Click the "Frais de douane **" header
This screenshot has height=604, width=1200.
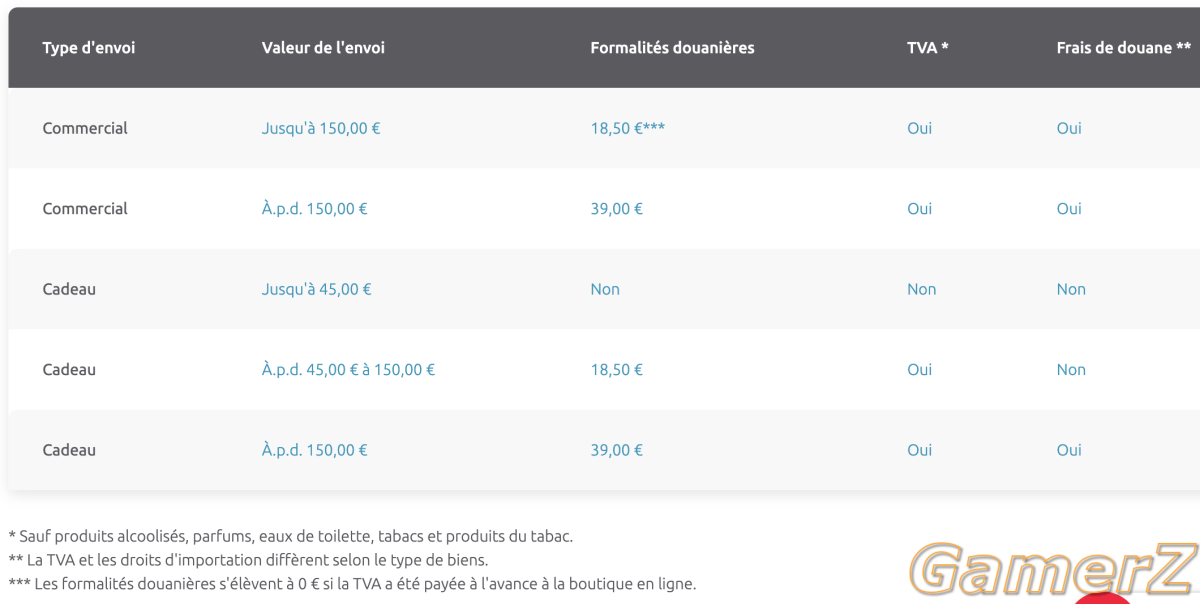[1123, 48]
